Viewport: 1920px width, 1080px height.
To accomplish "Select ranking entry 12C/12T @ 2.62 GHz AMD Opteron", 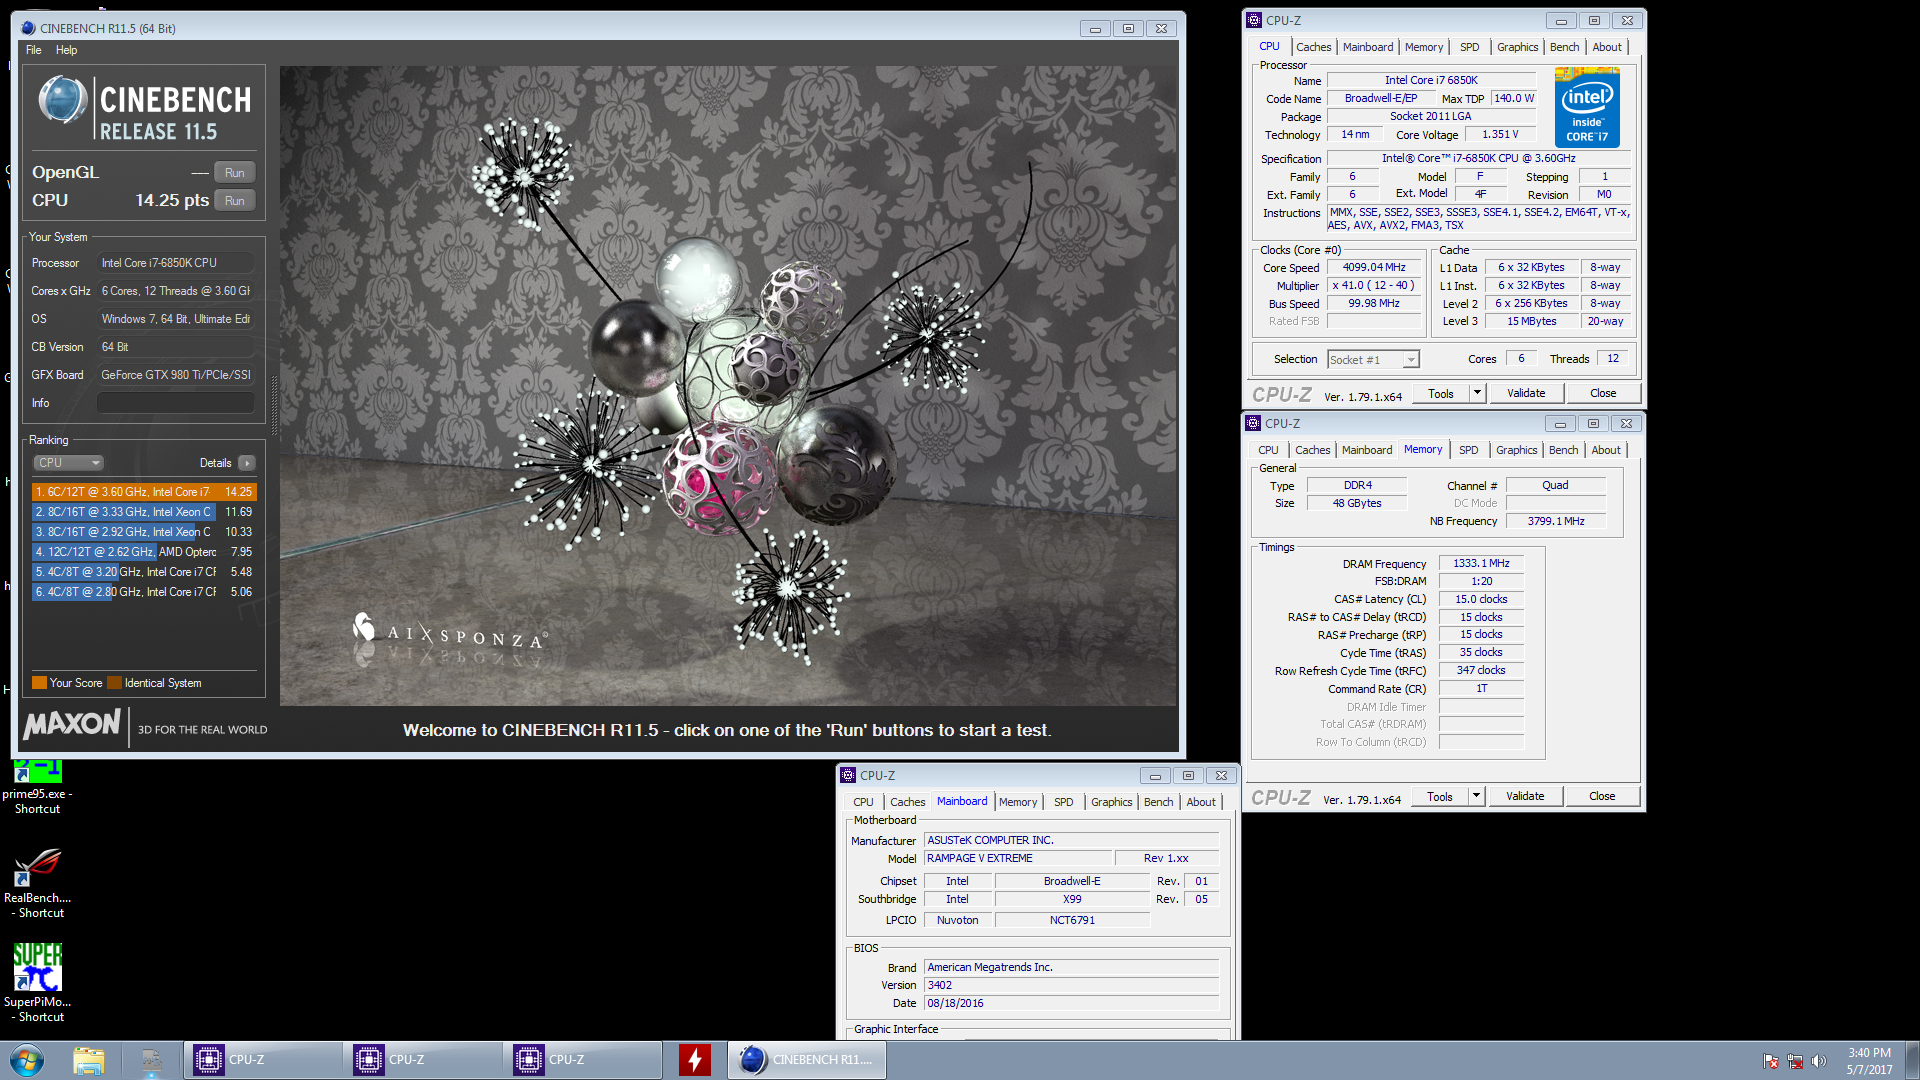I will pyautogui.click(x=144, y=552).
